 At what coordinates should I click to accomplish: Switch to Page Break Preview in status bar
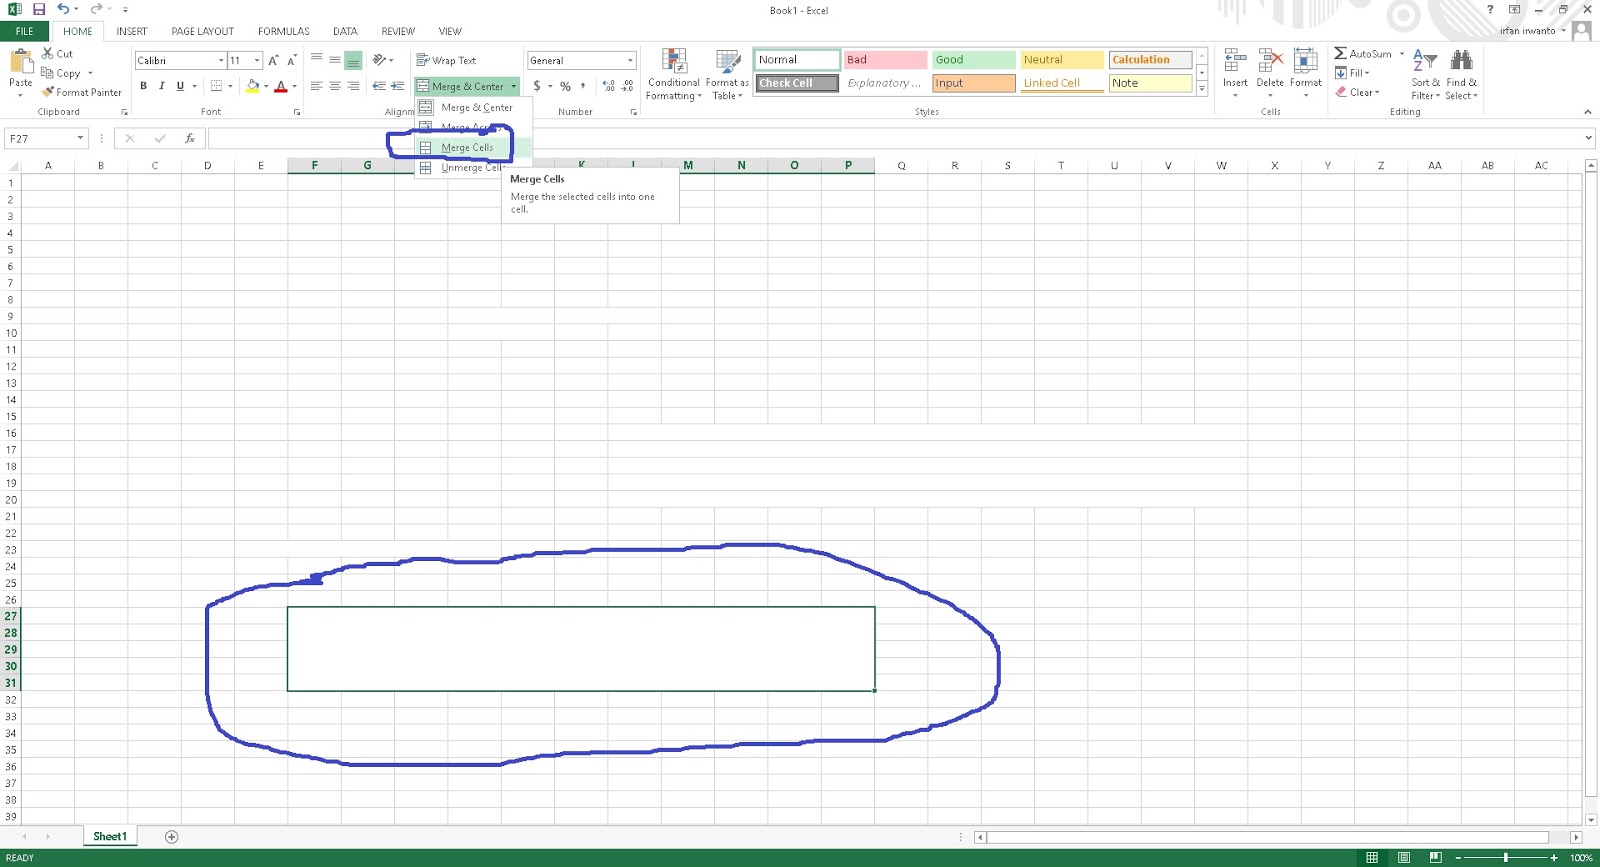(x=1435, y=857)
